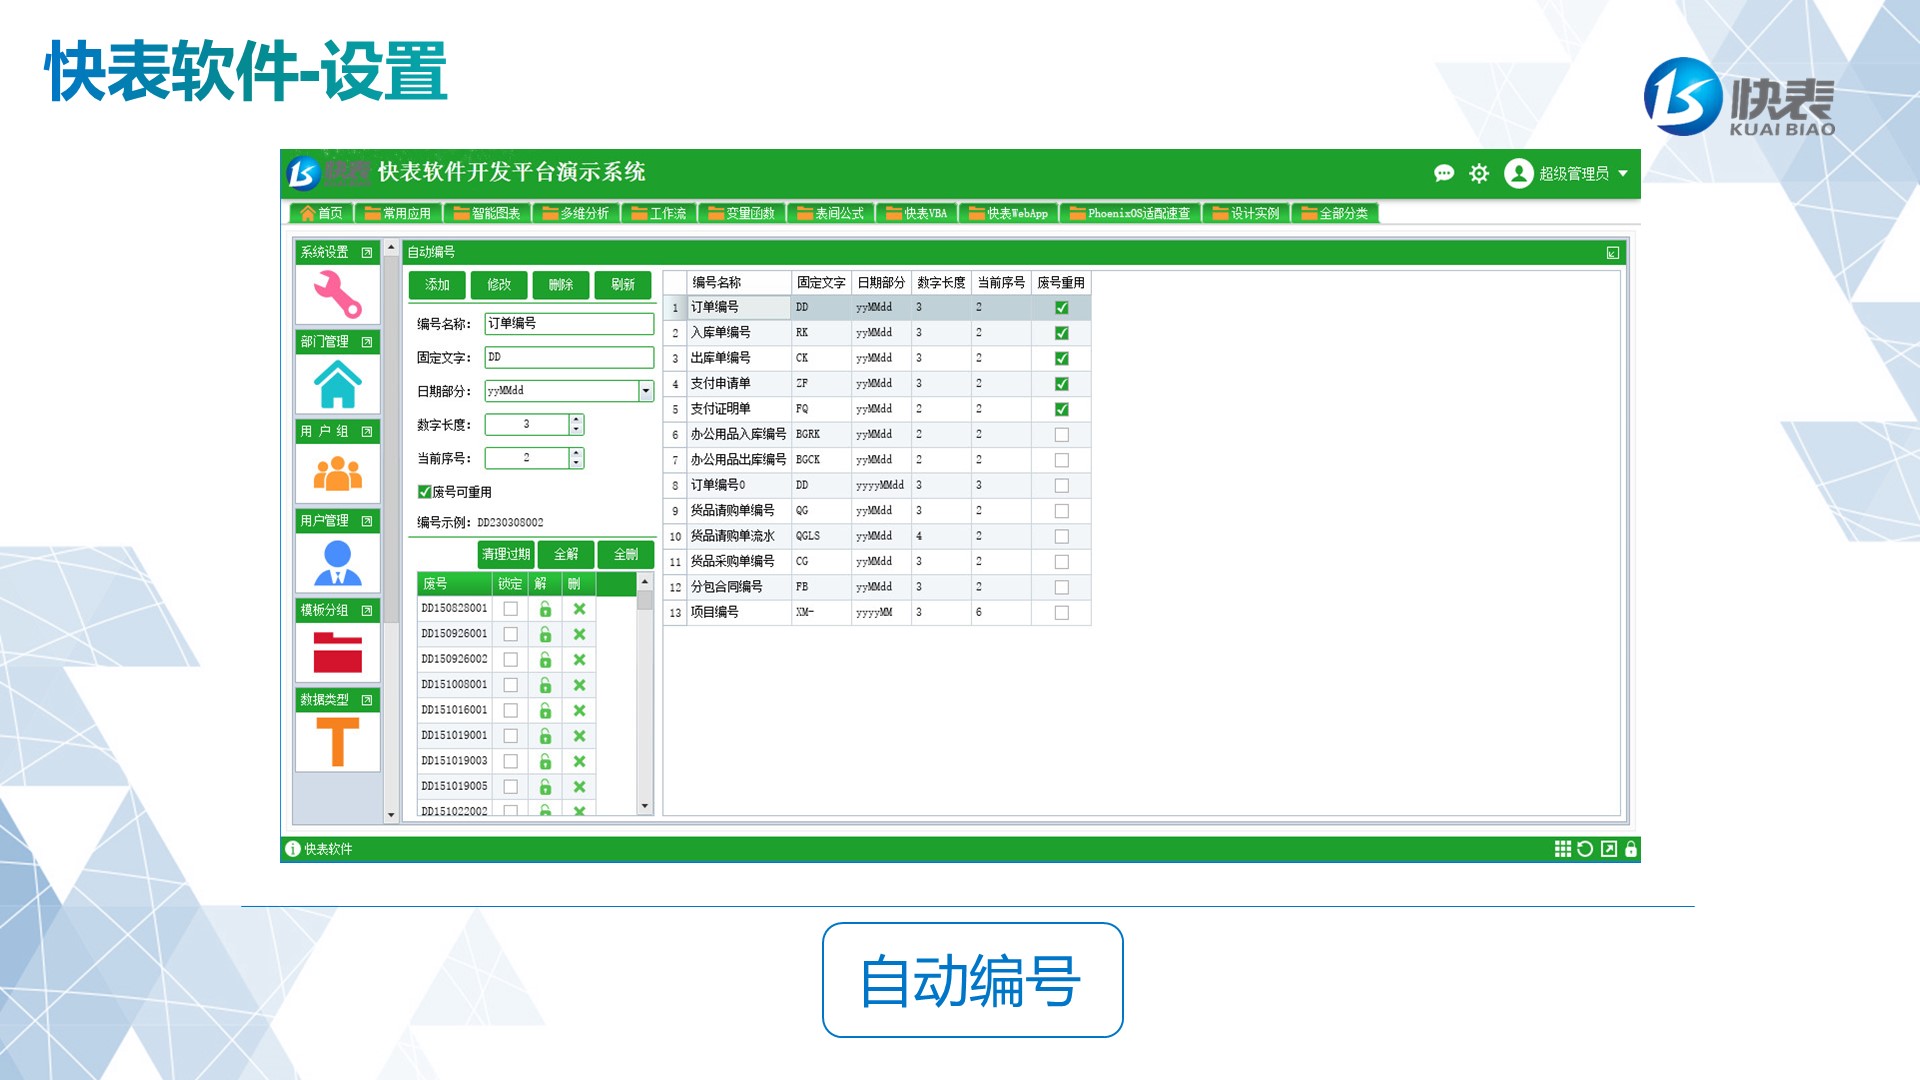
Task: Click the 编号名称 input field
Action: click(569, 324)
